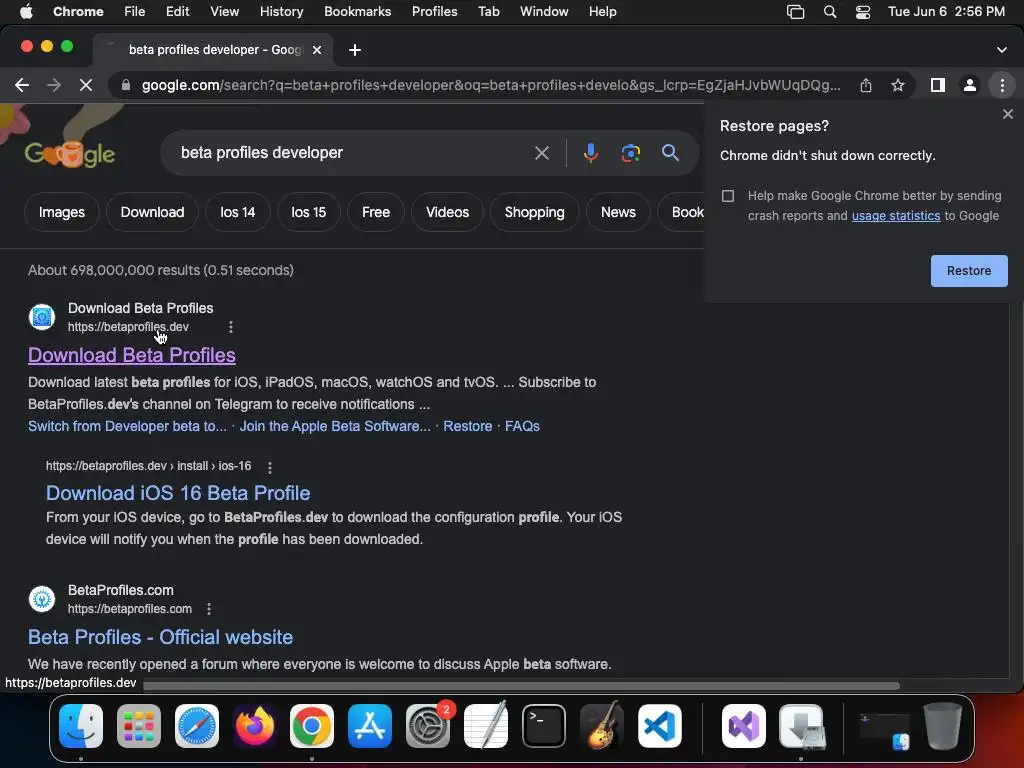
Task: Open options for the betaprofiles.dev result
Action: pyautogui.click(x=231, y=327)
